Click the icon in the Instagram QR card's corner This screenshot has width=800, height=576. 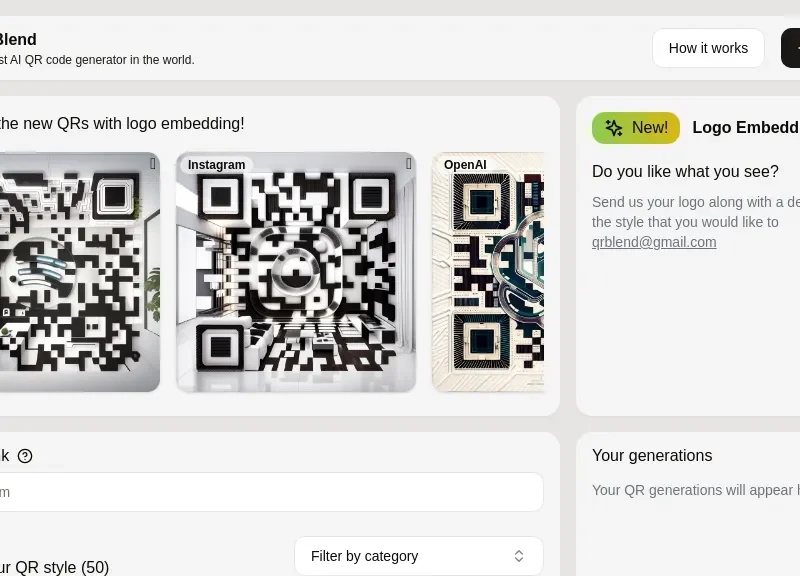[x=408, y=164]
